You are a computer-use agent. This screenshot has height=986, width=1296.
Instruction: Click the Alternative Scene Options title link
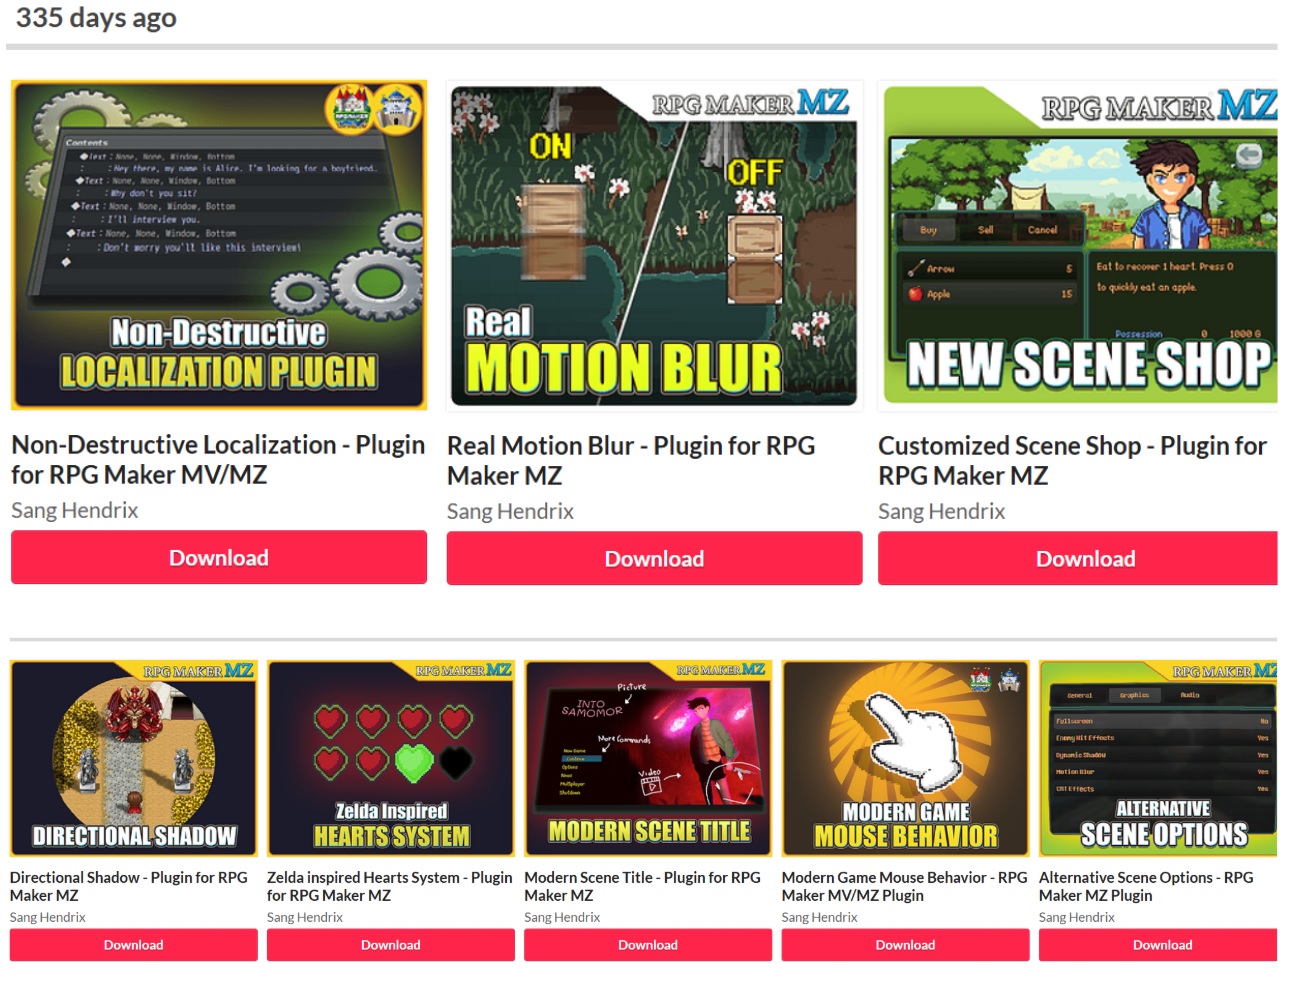[1146, 886]
